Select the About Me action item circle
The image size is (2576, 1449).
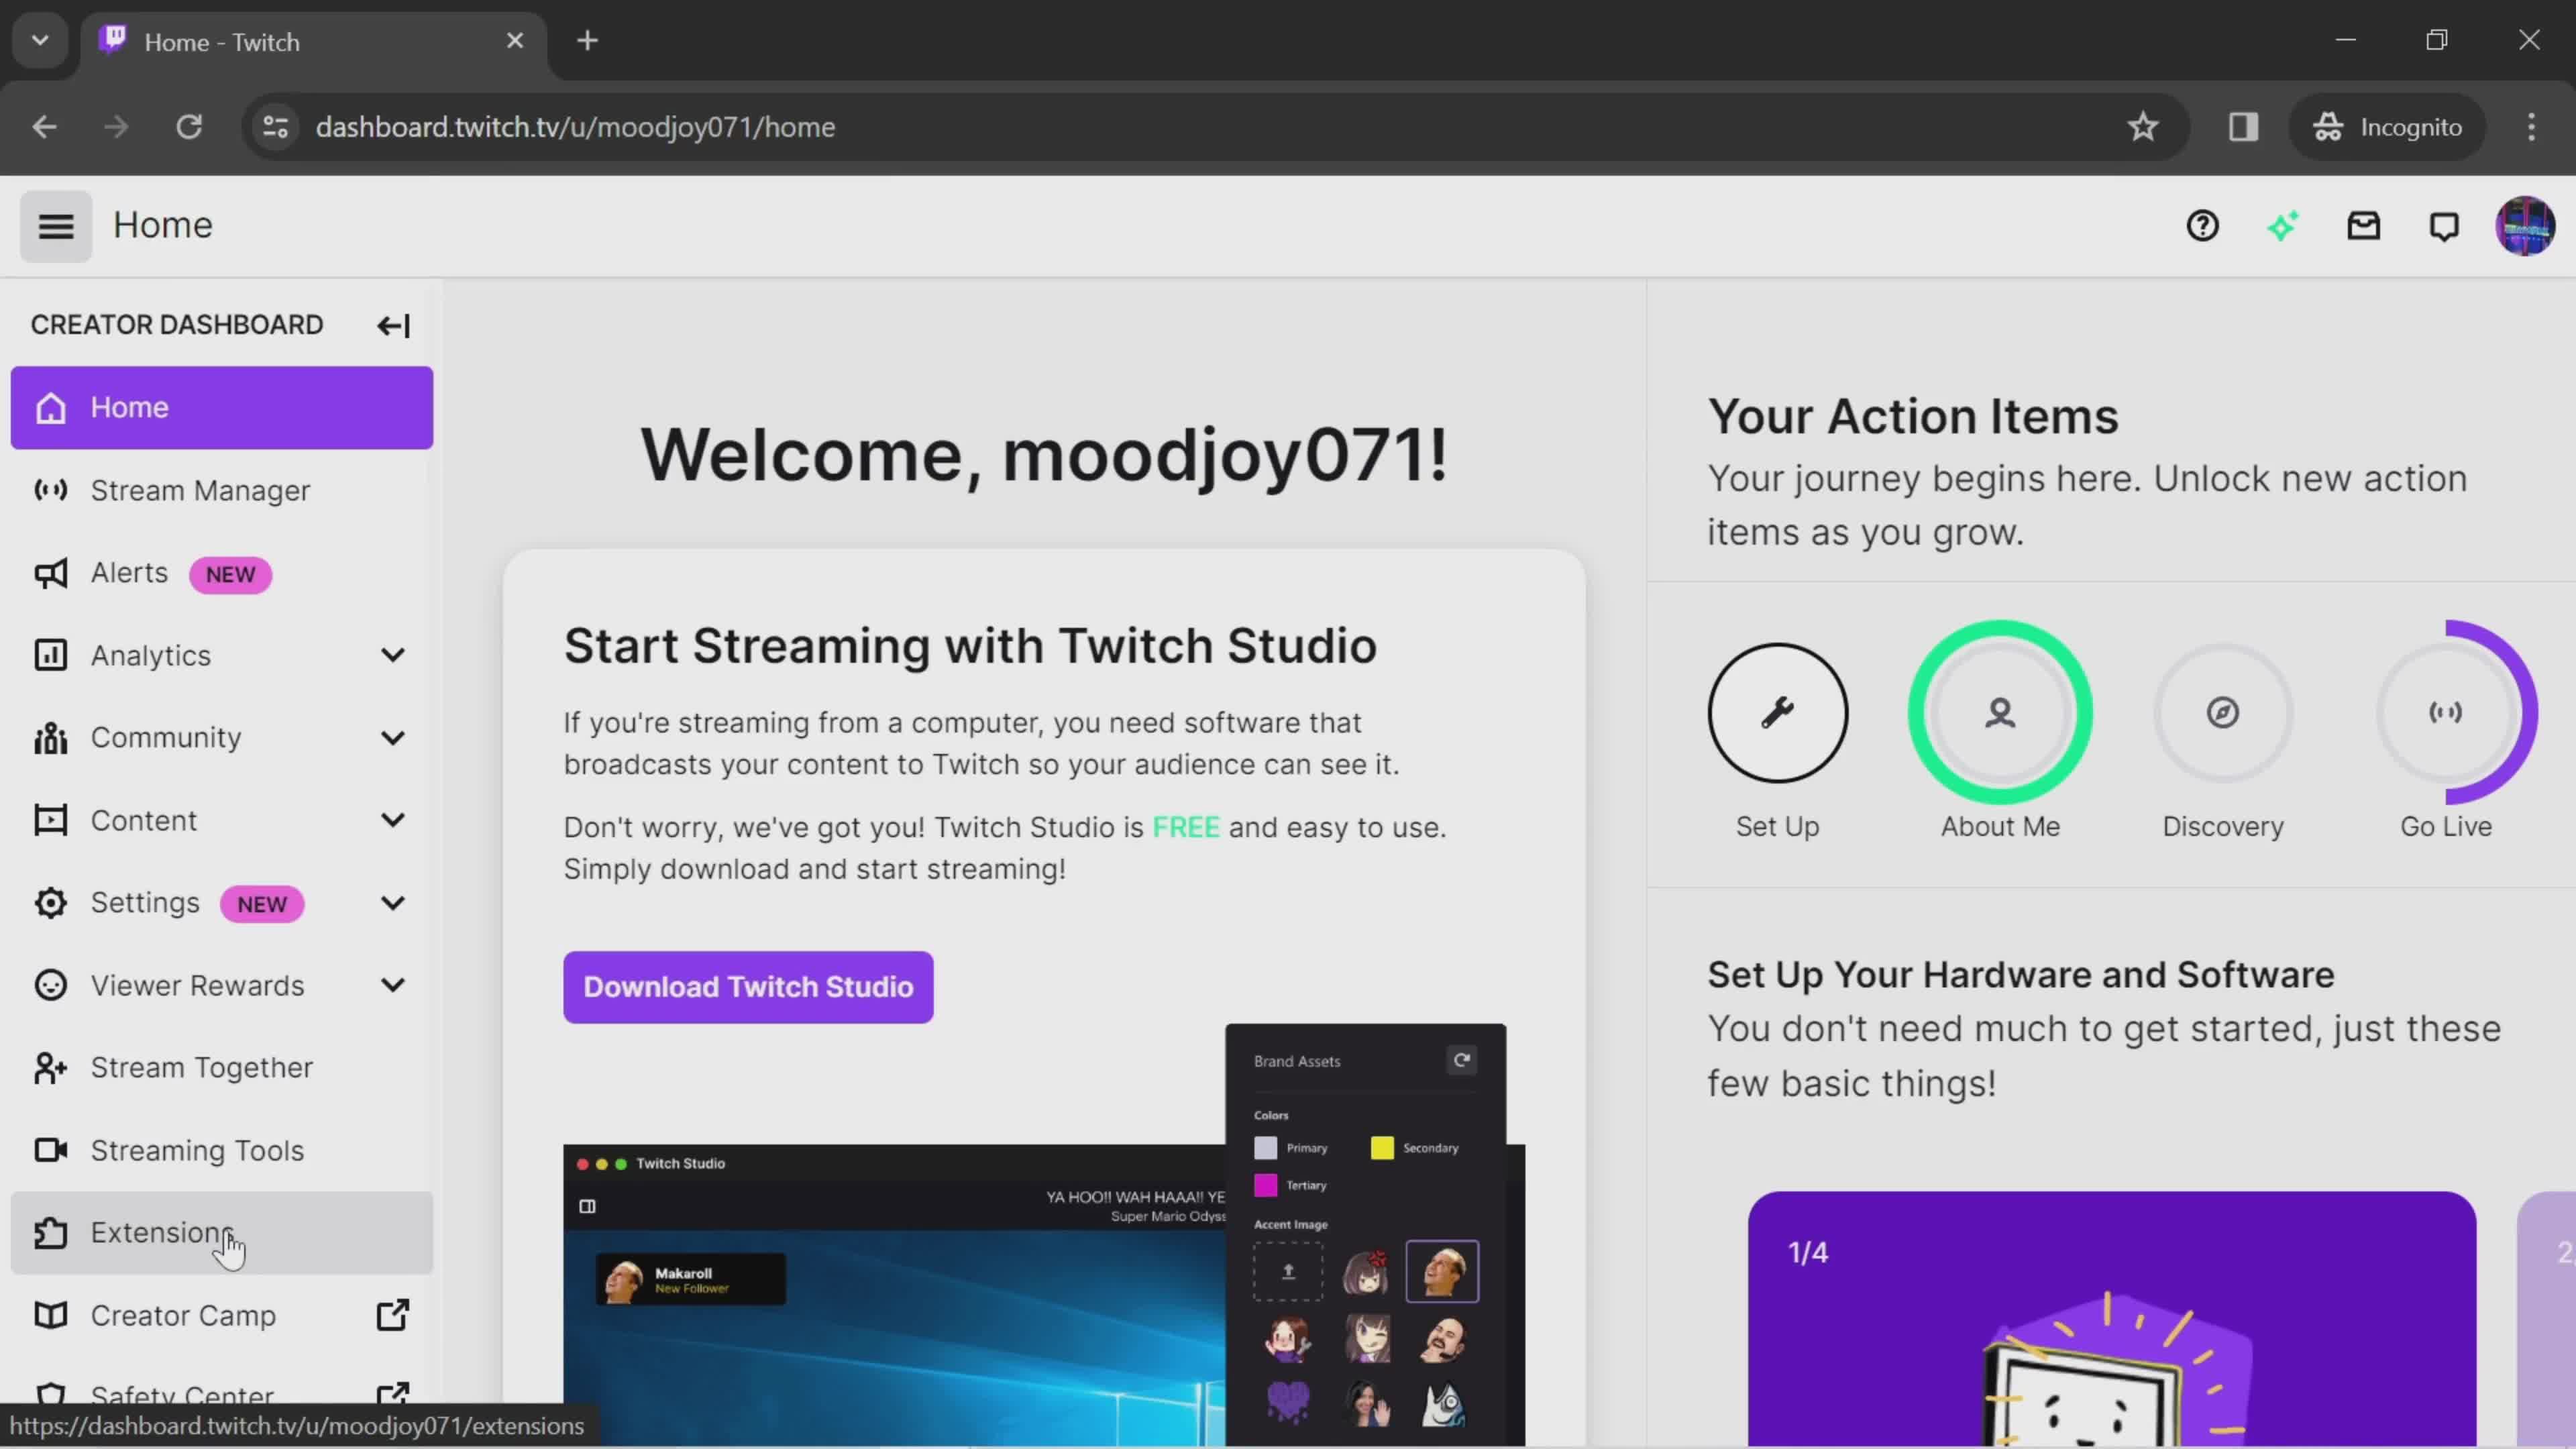click(x=2000, y=712)
